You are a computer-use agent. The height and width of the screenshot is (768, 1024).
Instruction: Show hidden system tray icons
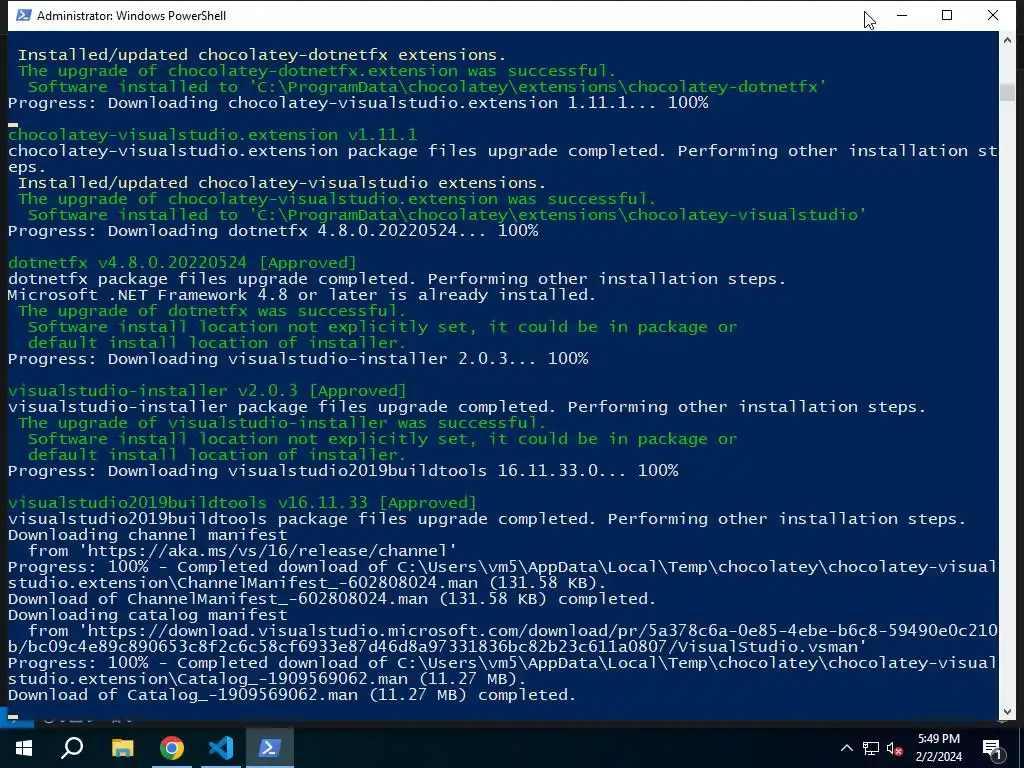click(x=846, y=748)
